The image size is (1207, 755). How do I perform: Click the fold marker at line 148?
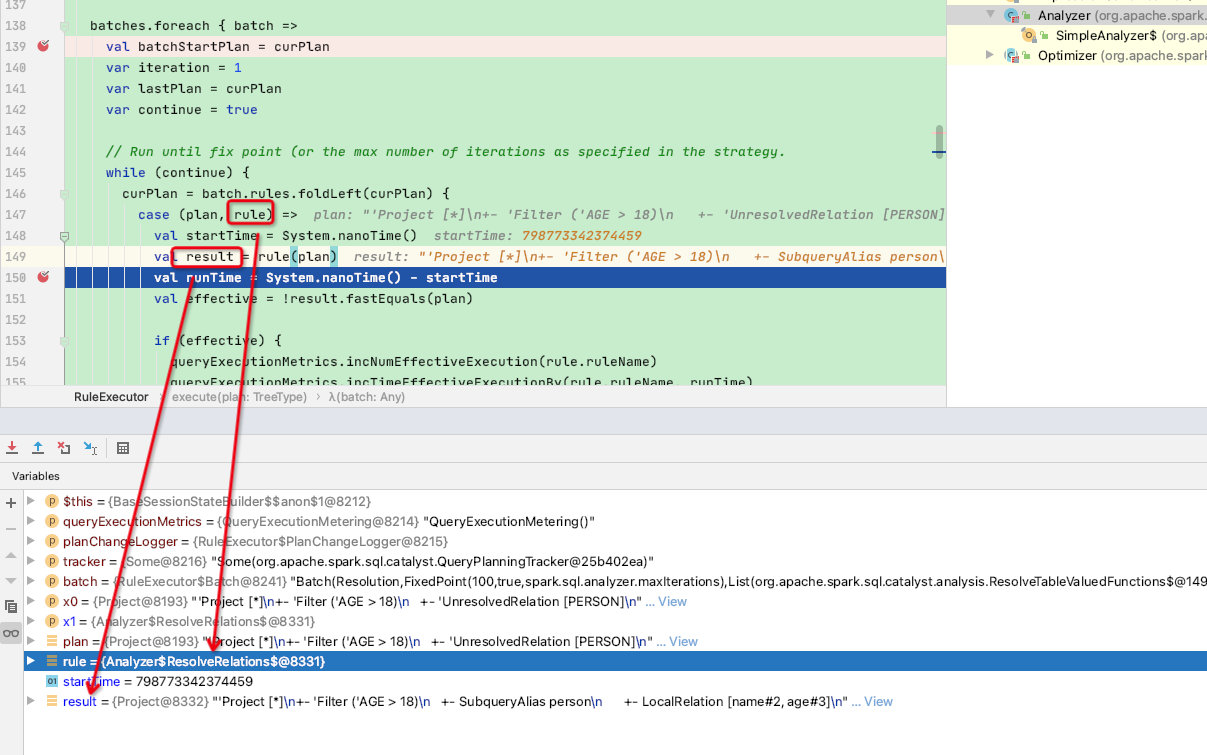pos(65,236)
